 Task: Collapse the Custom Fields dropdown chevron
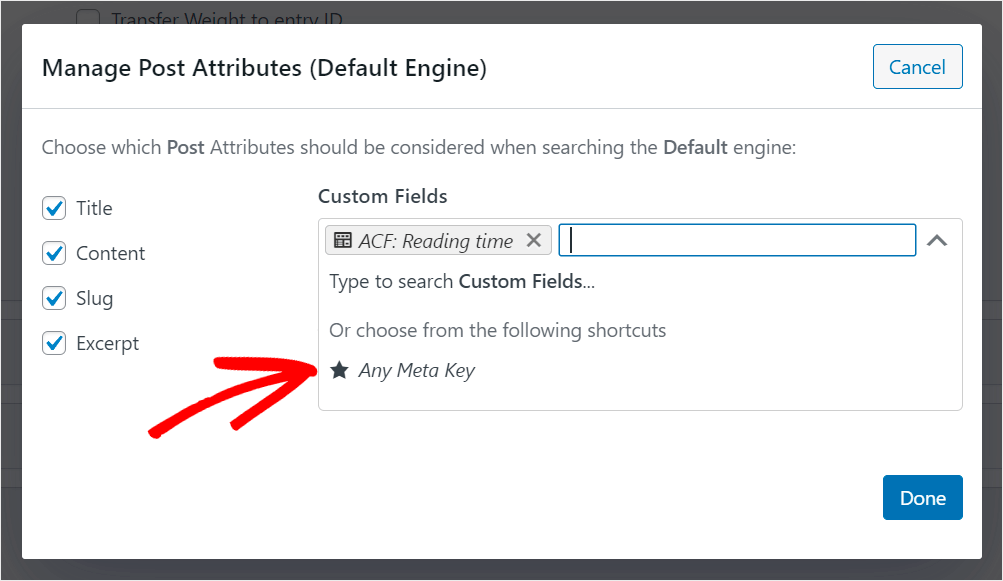pyautogui.click(x=937, y=241)
